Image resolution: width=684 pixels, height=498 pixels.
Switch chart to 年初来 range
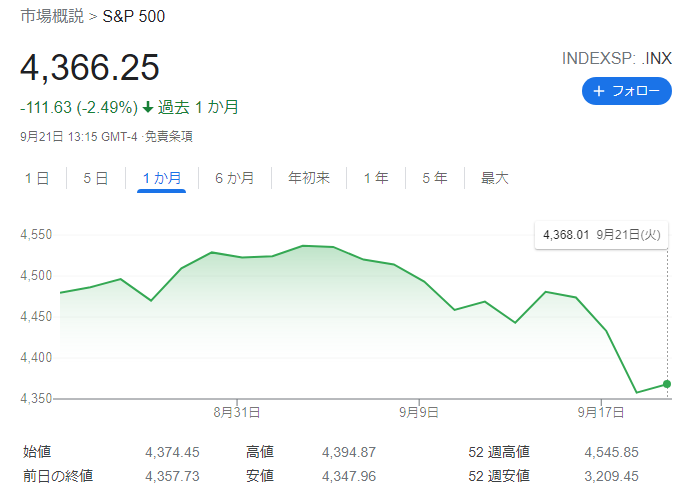(x=309, y=178)
